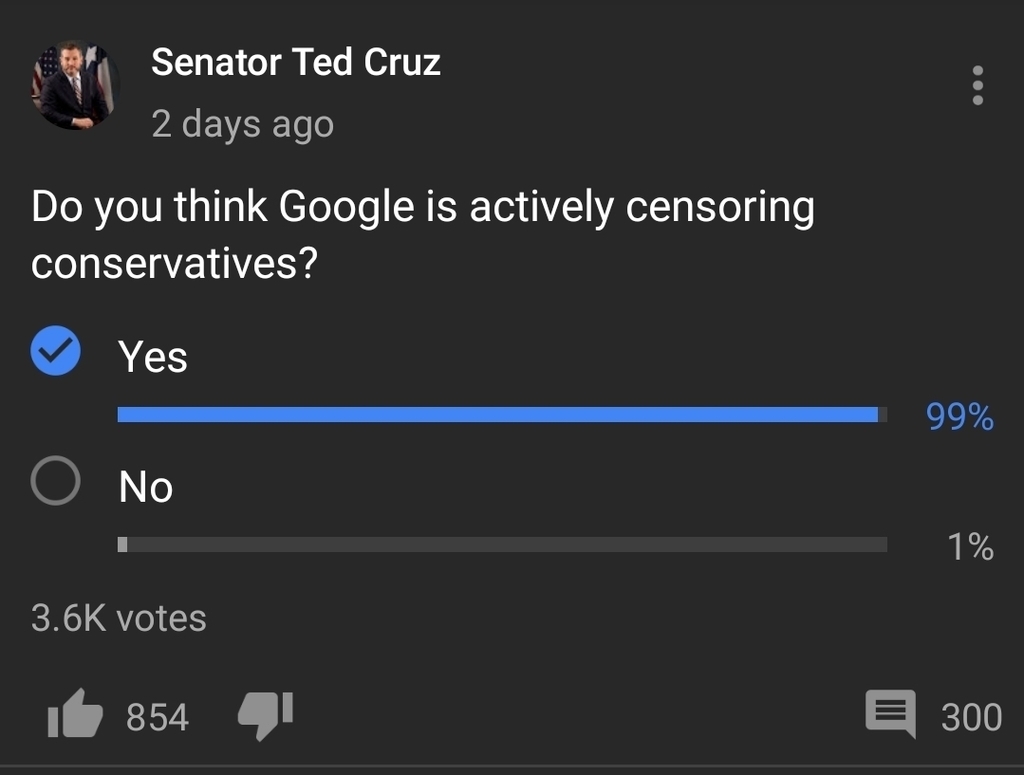The image size is (1024, 775).
Task: Click the 99% percentage label
Action: [959, 417]
